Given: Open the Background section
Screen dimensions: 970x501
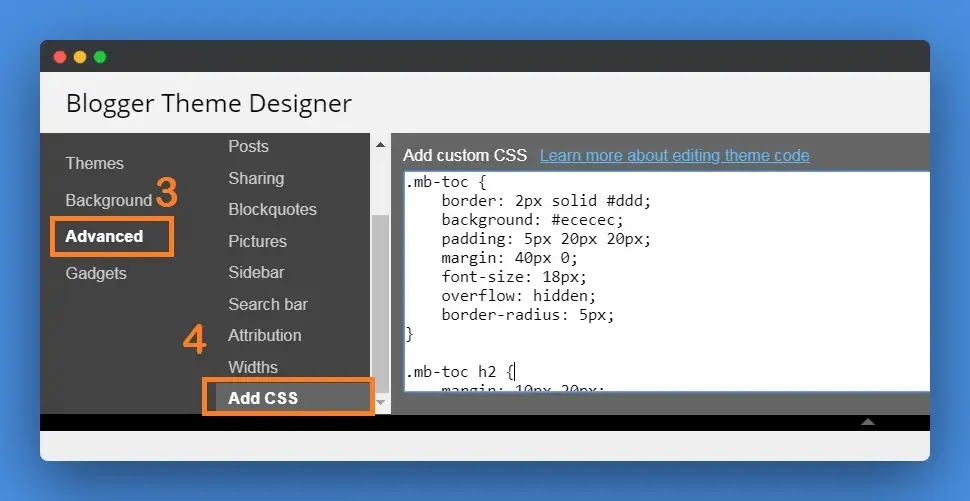Looking at the screenshot, I should pyautogui.click(x=109, y=200).
